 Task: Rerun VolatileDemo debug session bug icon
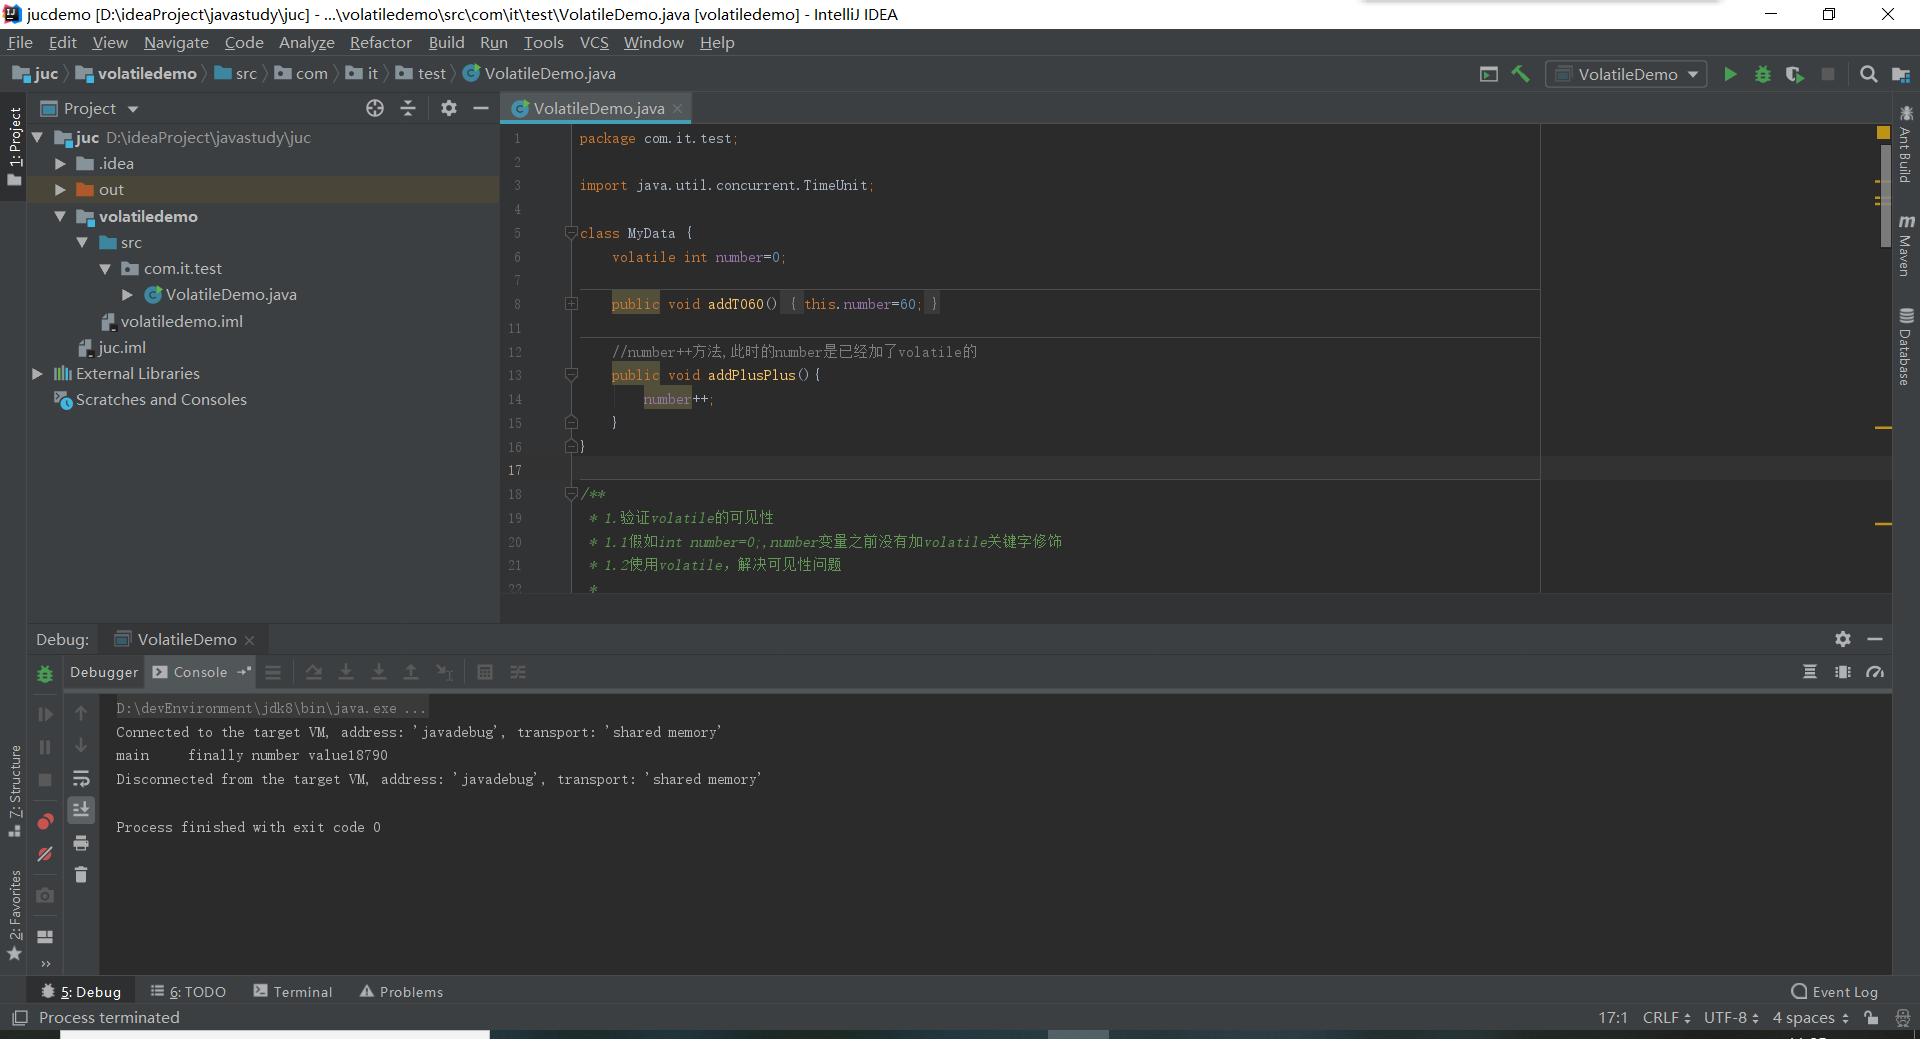tap(45, 674)
